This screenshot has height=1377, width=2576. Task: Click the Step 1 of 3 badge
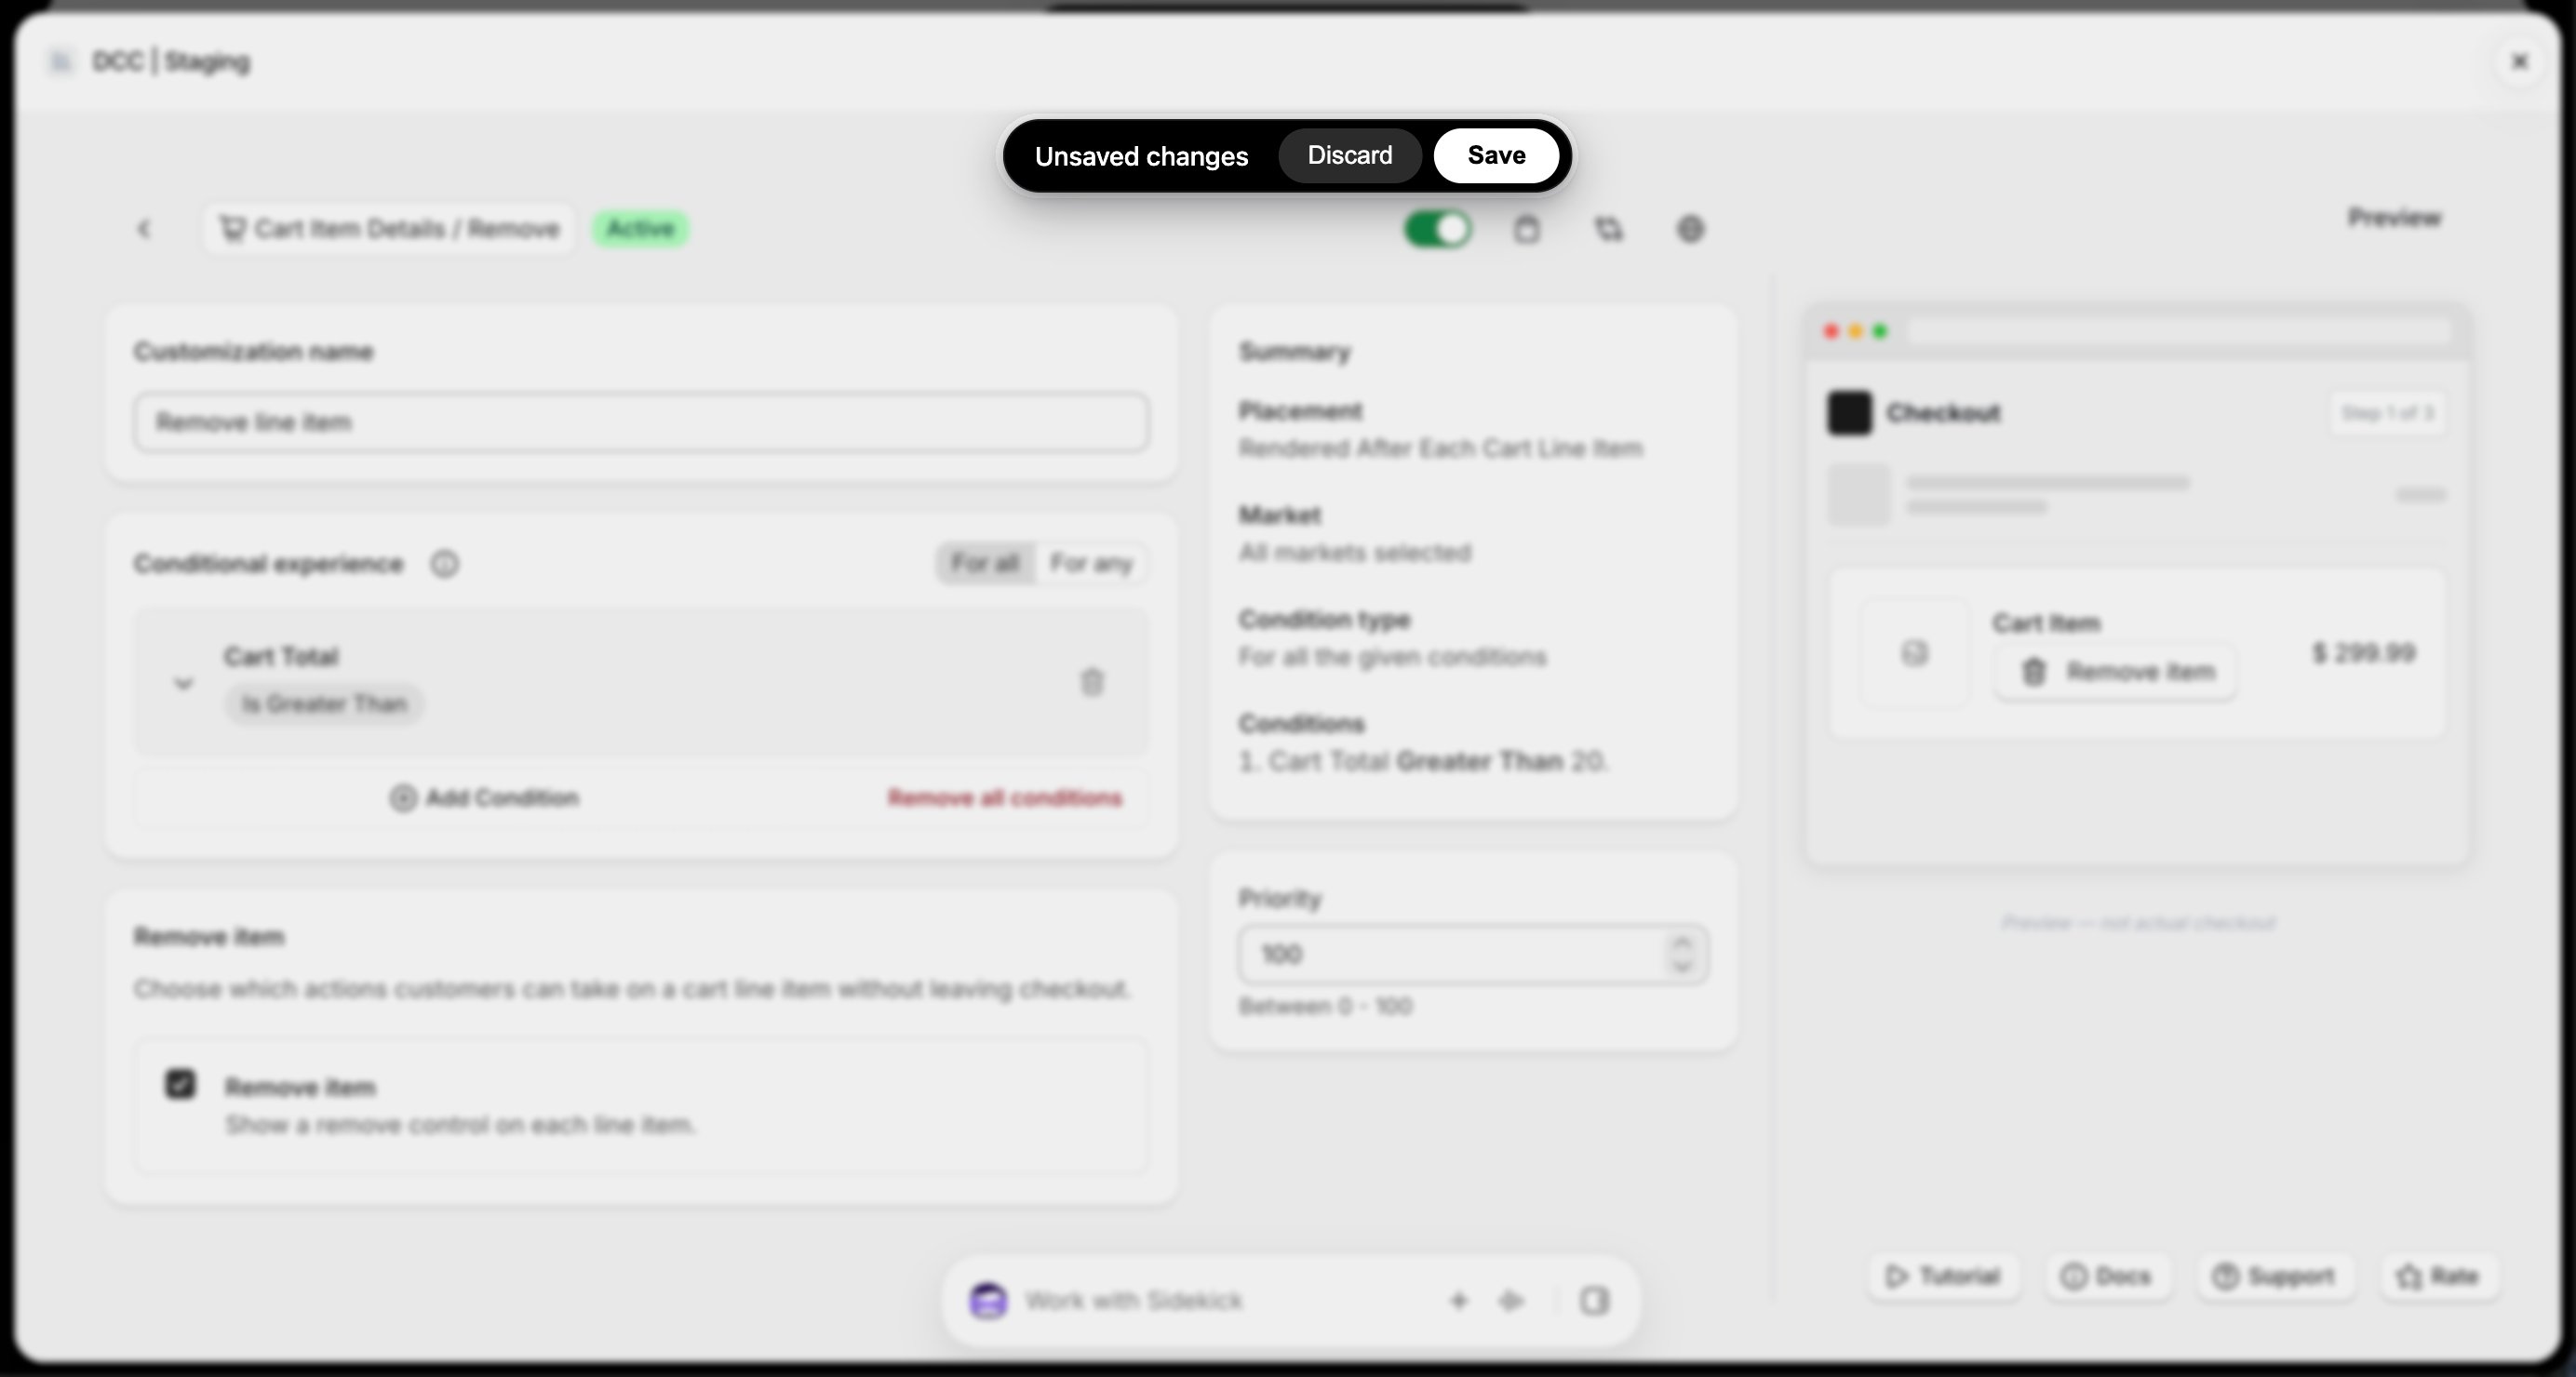click(2387, 413)
